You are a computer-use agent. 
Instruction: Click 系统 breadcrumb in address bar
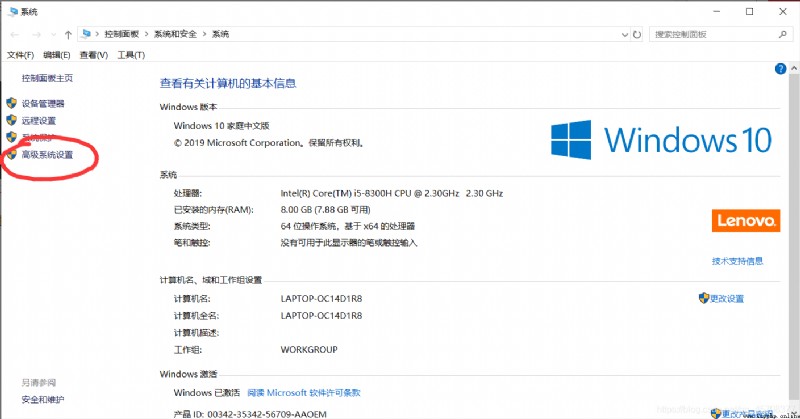pyautogui.click(x=220, y=34)
